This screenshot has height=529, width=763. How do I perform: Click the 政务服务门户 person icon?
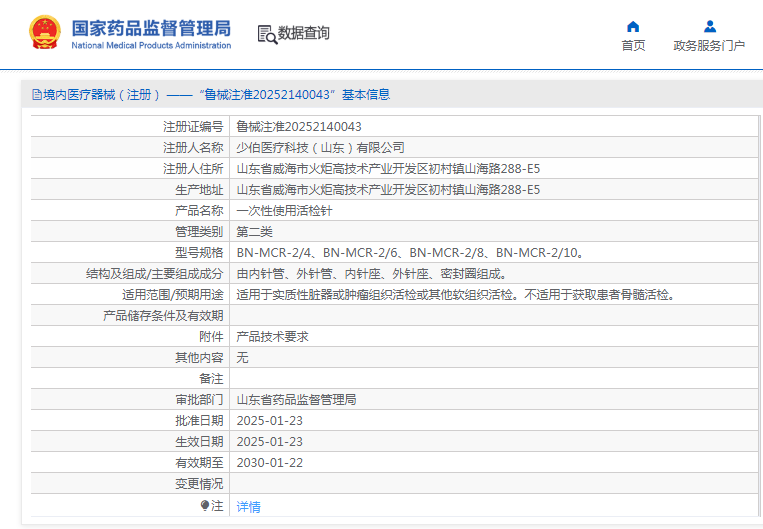(x=709, y=26)
